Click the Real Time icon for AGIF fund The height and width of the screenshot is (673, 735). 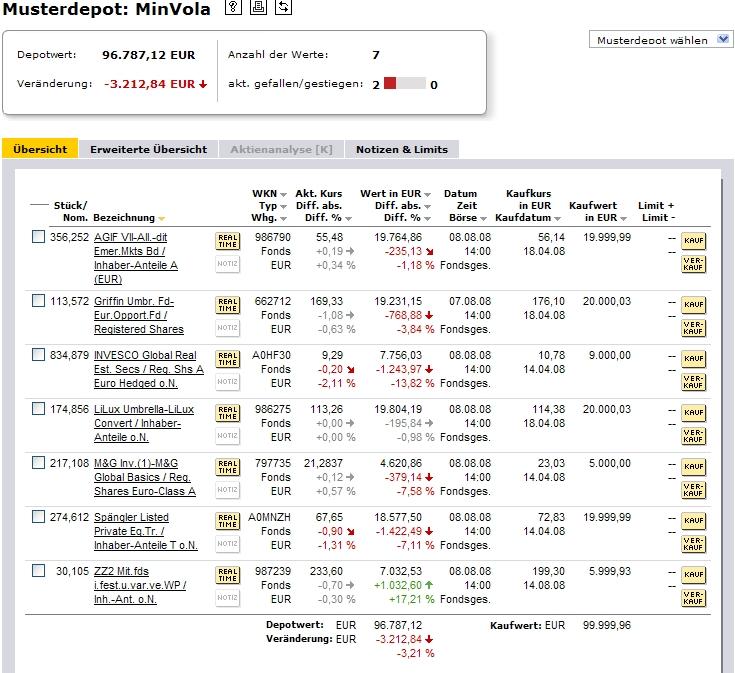click(x=227, y=241)
